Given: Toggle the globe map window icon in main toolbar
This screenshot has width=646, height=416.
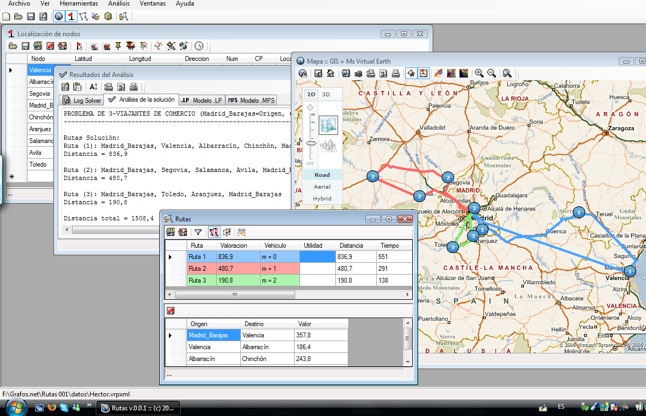Looking at the screenshot, I should coord(59,16).
